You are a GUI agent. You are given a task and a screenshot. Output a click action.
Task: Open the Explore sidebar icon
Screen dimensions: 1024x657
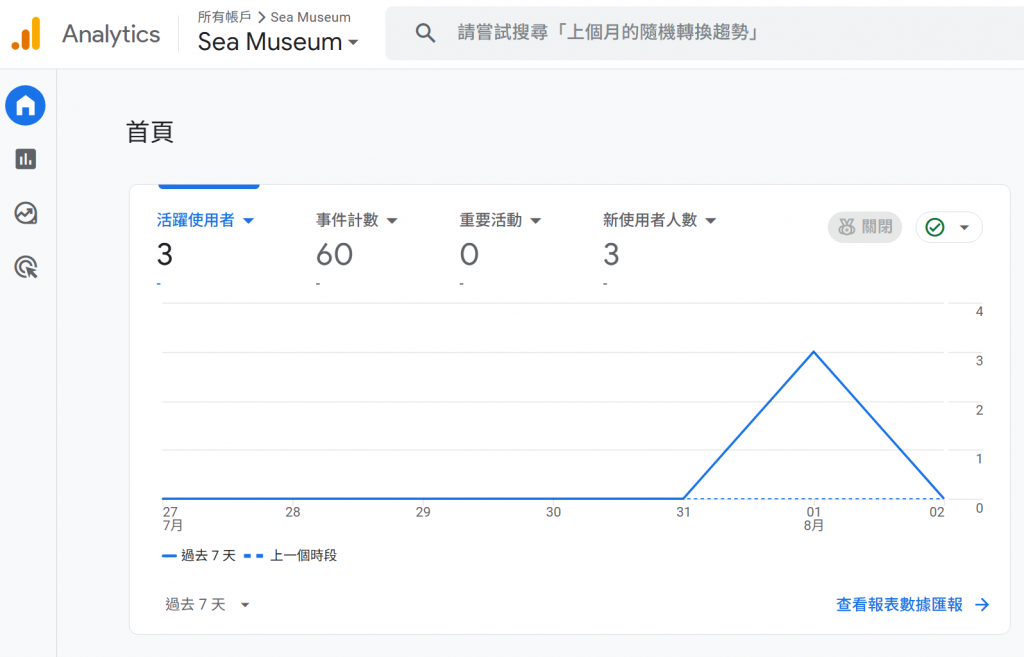click(x=26, y=213)
